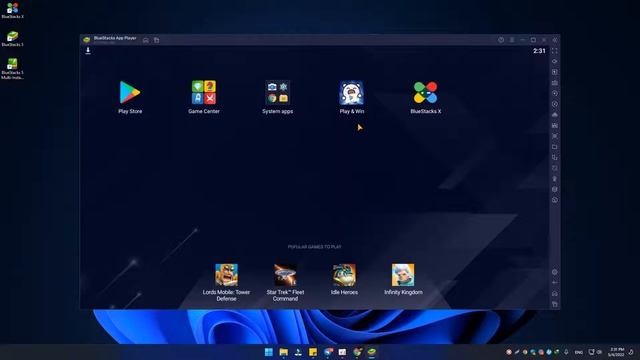Open Infinity Kingdom game
The height and width of the screenshot is (360, 640).
point(403,275)
